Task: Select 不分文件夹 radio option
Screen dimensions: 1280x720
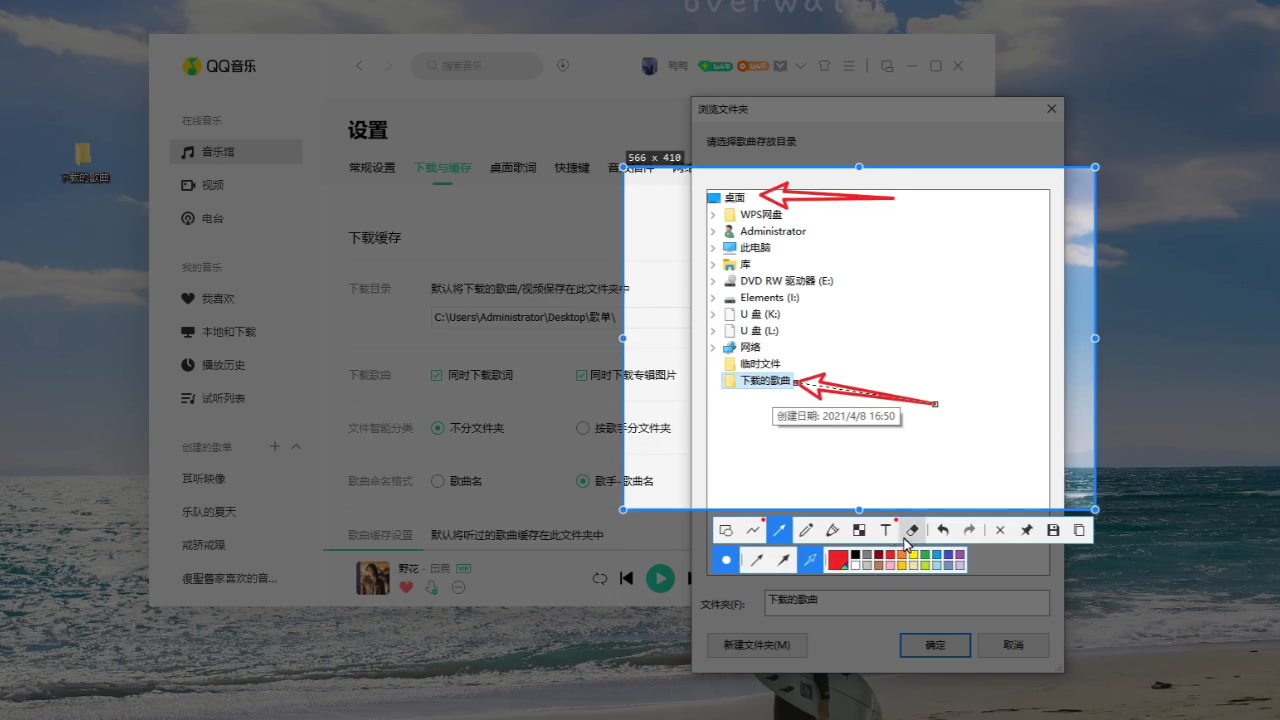Action: tap(437, 428)
